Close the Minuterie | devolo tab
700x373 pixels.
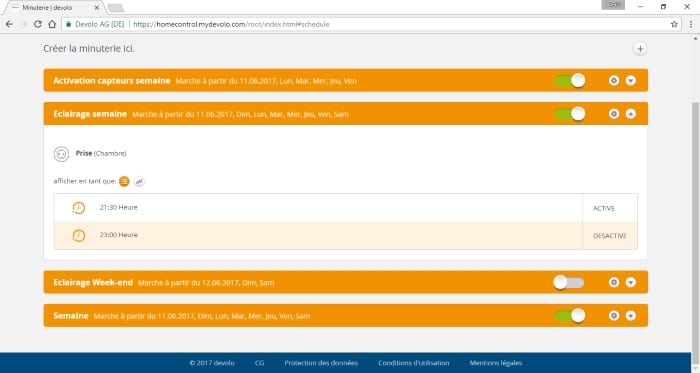point(97,8)
